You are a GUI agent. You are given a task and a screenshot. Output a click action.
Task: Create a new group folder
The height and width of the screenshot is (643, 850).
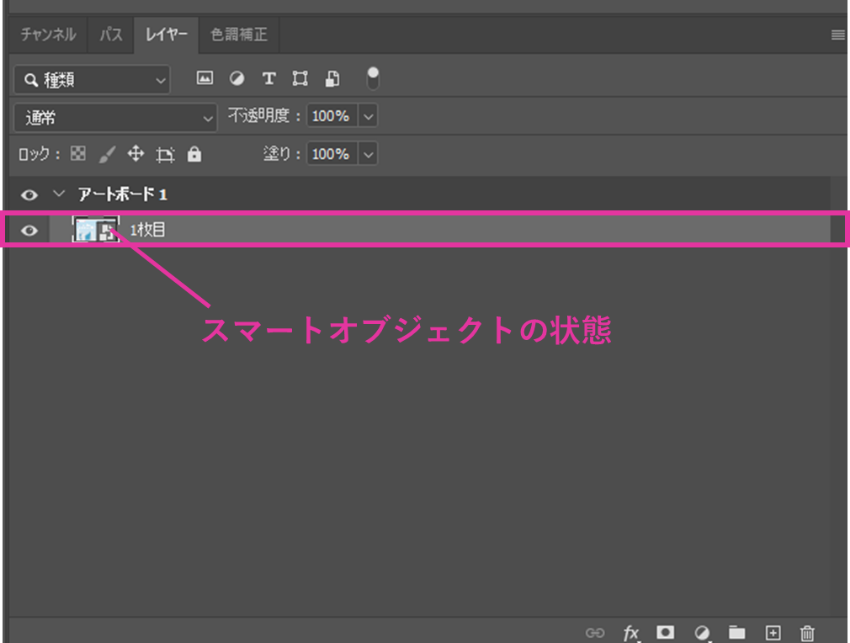pyautogui.click(x=737, y=632)
